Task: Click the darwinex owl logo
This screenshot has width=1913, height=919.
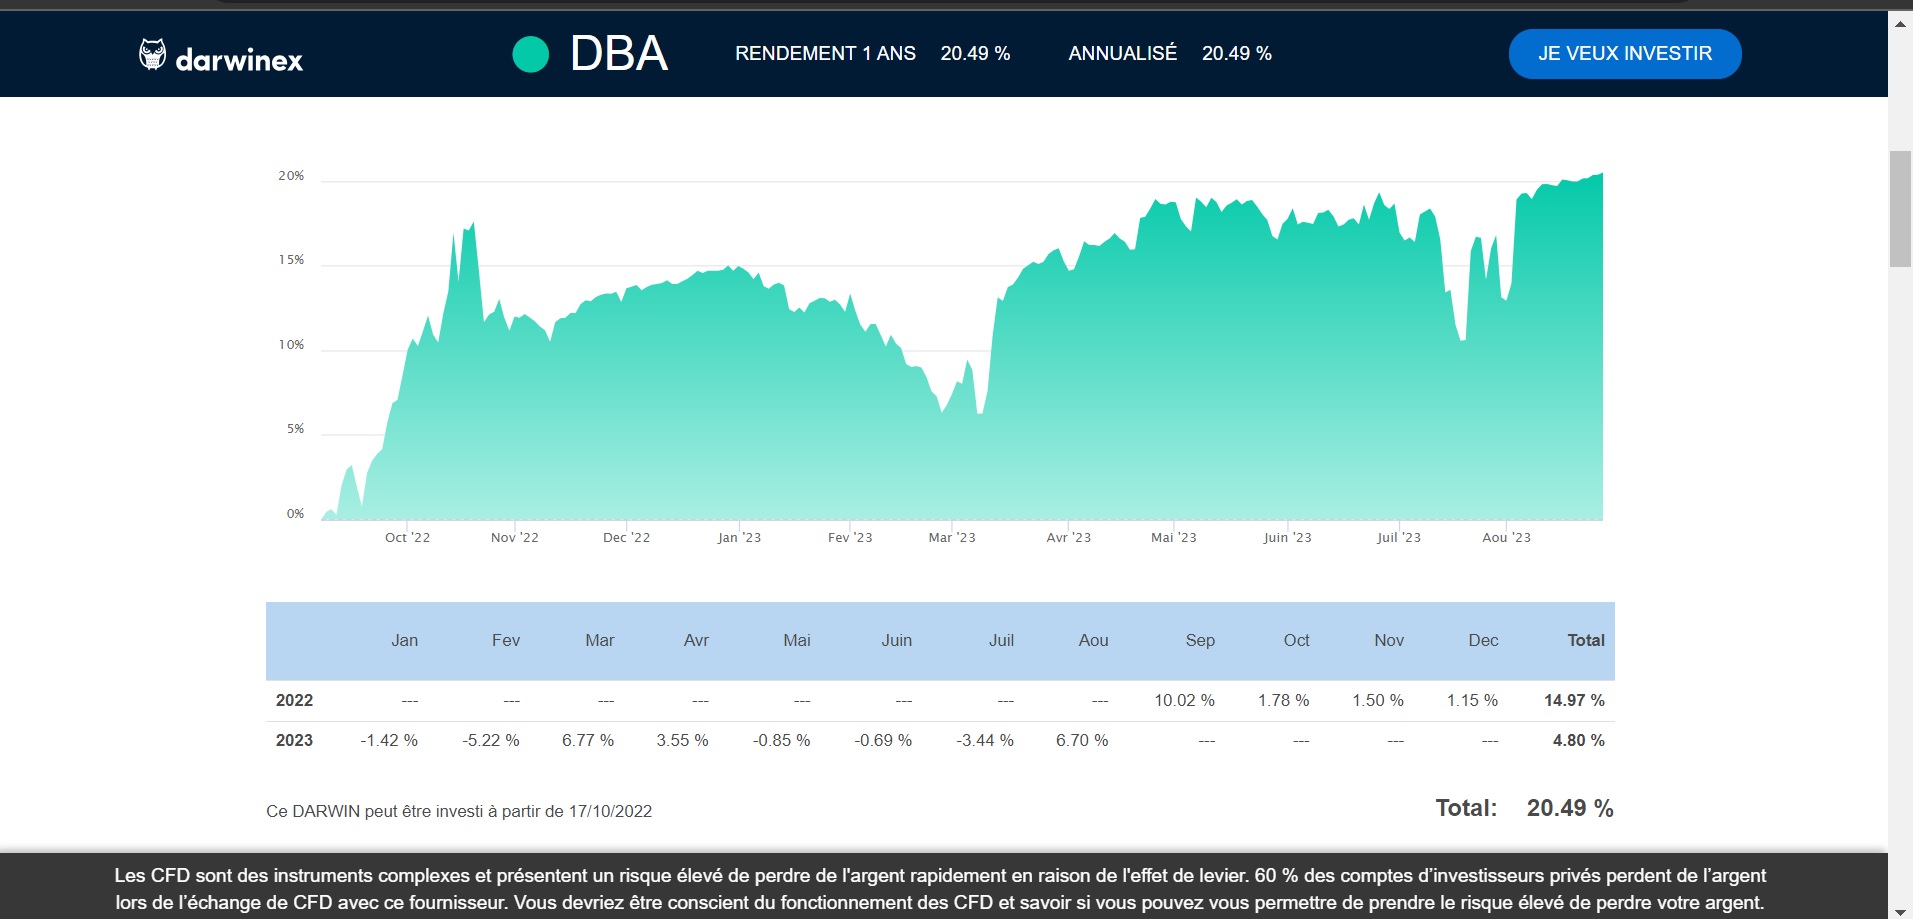Action: [152, 54]
